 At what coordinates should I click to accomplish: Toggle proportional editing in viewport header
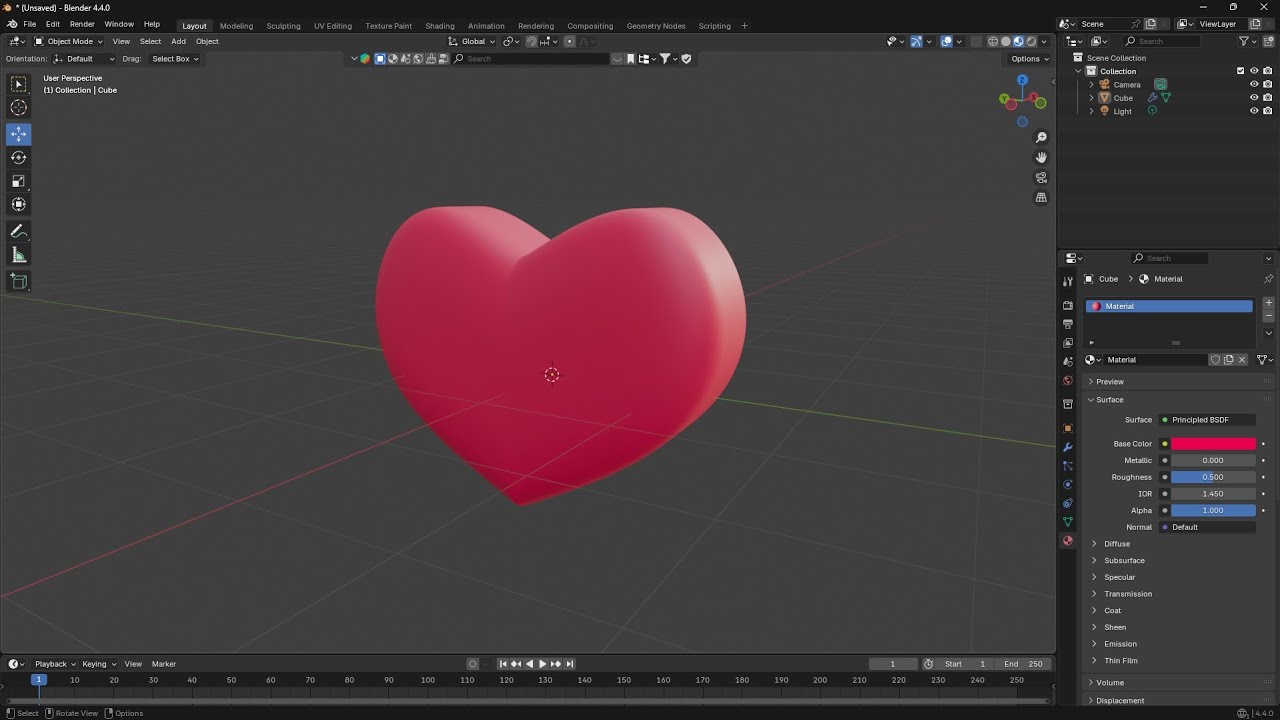pos(569,41)
